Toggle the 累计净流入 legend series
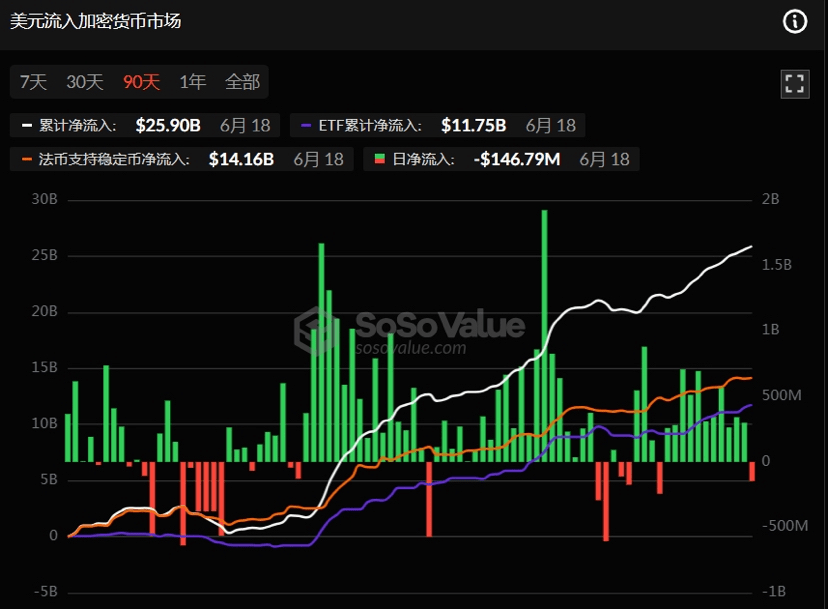Viewport: 828px width, 609px height. [145, 125]
